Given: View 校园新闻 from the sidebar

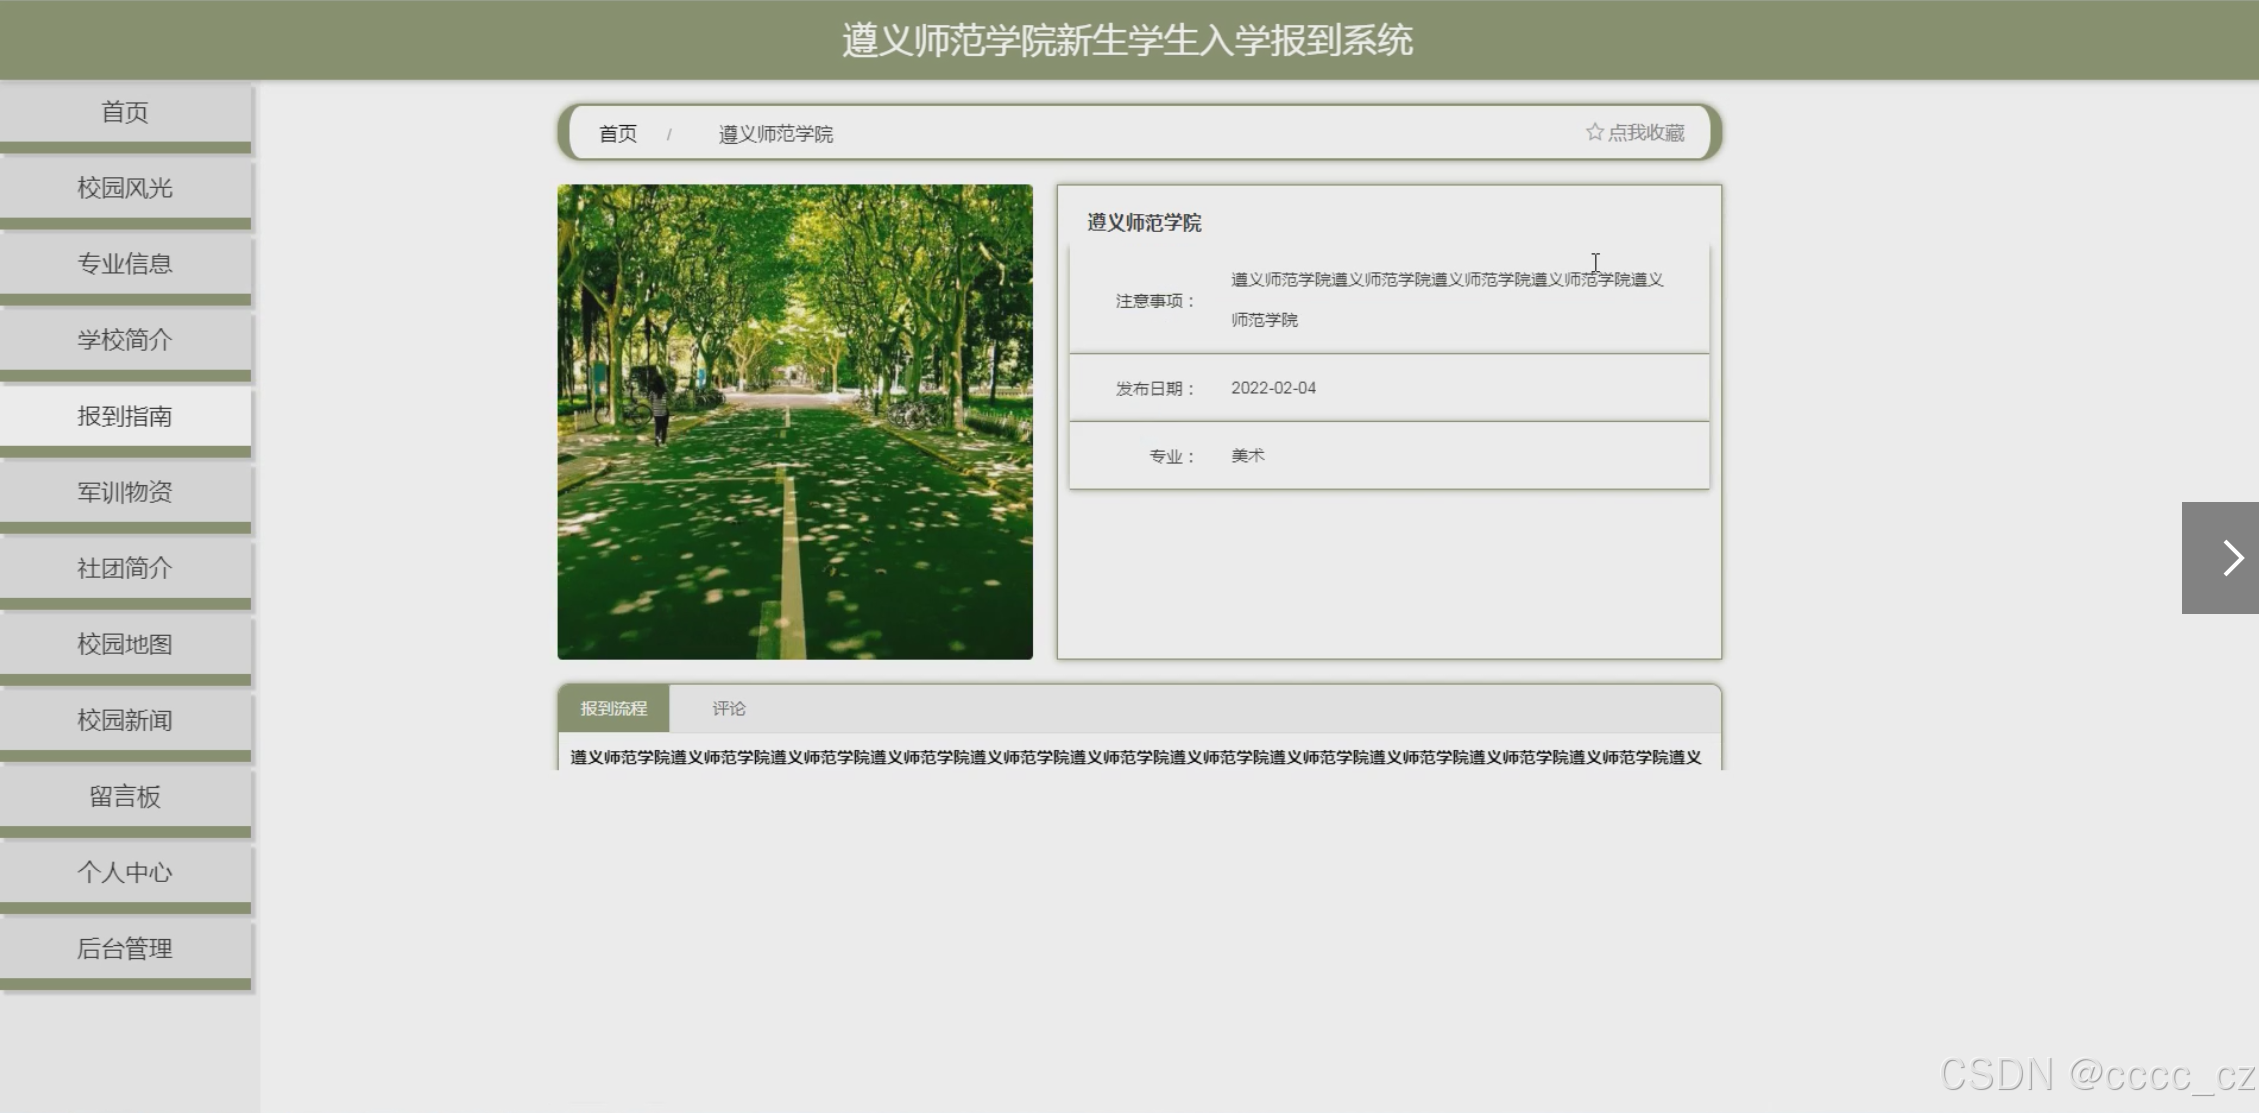Looking at the screenshot, I should click(125, 720).
